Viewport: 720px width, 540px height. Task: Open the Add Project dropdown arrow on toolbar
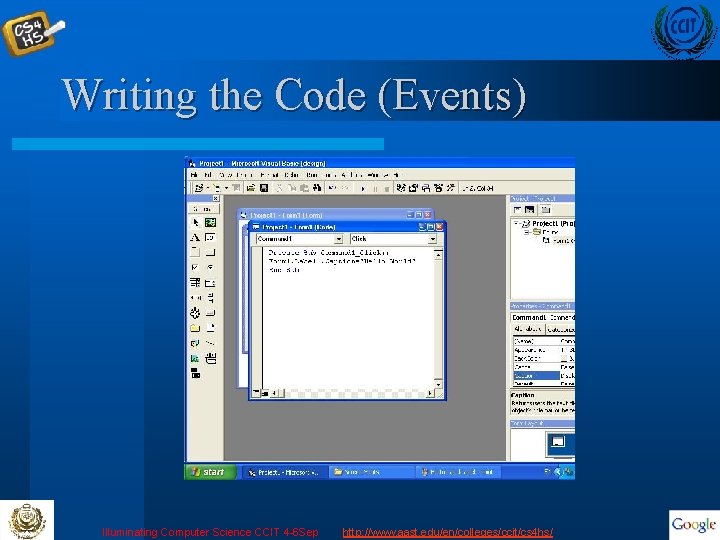point(208,188)
